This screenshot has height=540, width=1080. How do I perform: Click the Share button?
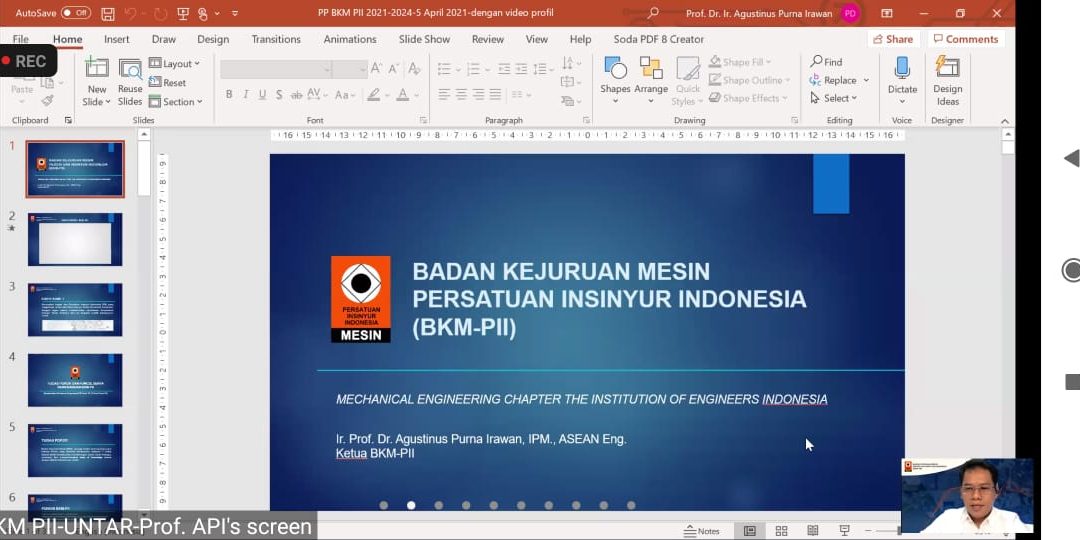tap(893, 39)
